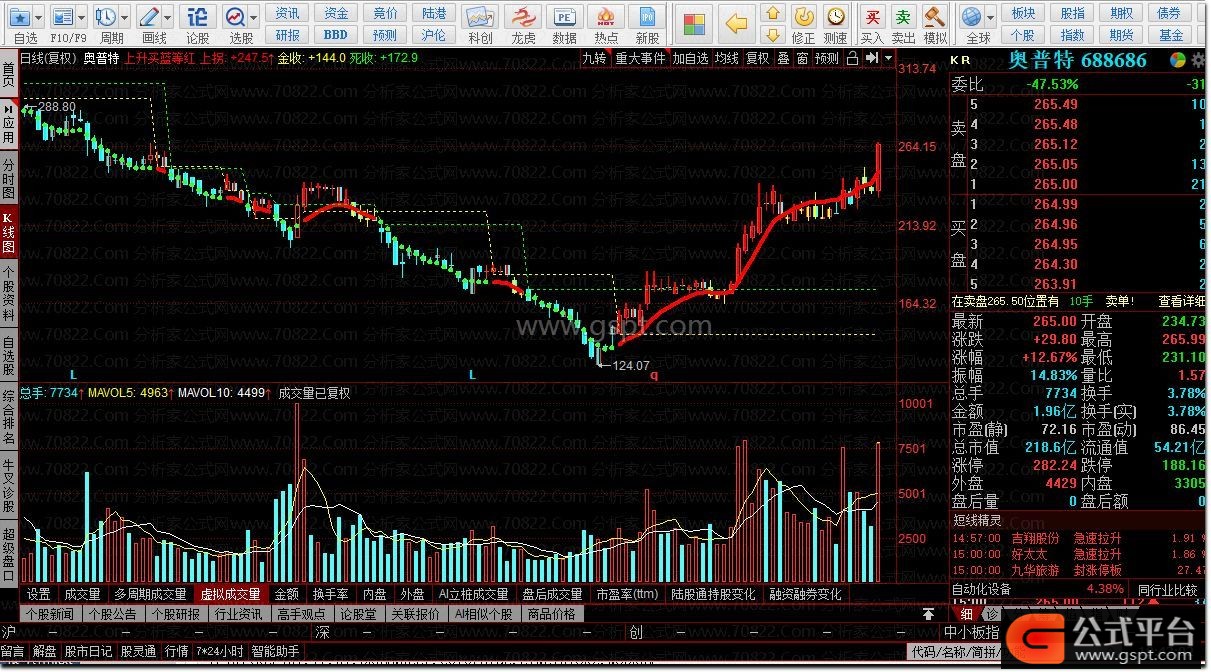The height and width of the screenshot is (672, 1211).
Task: Click the 买入 buy icon
Action: pyautogui.click(x=873, y=17)
